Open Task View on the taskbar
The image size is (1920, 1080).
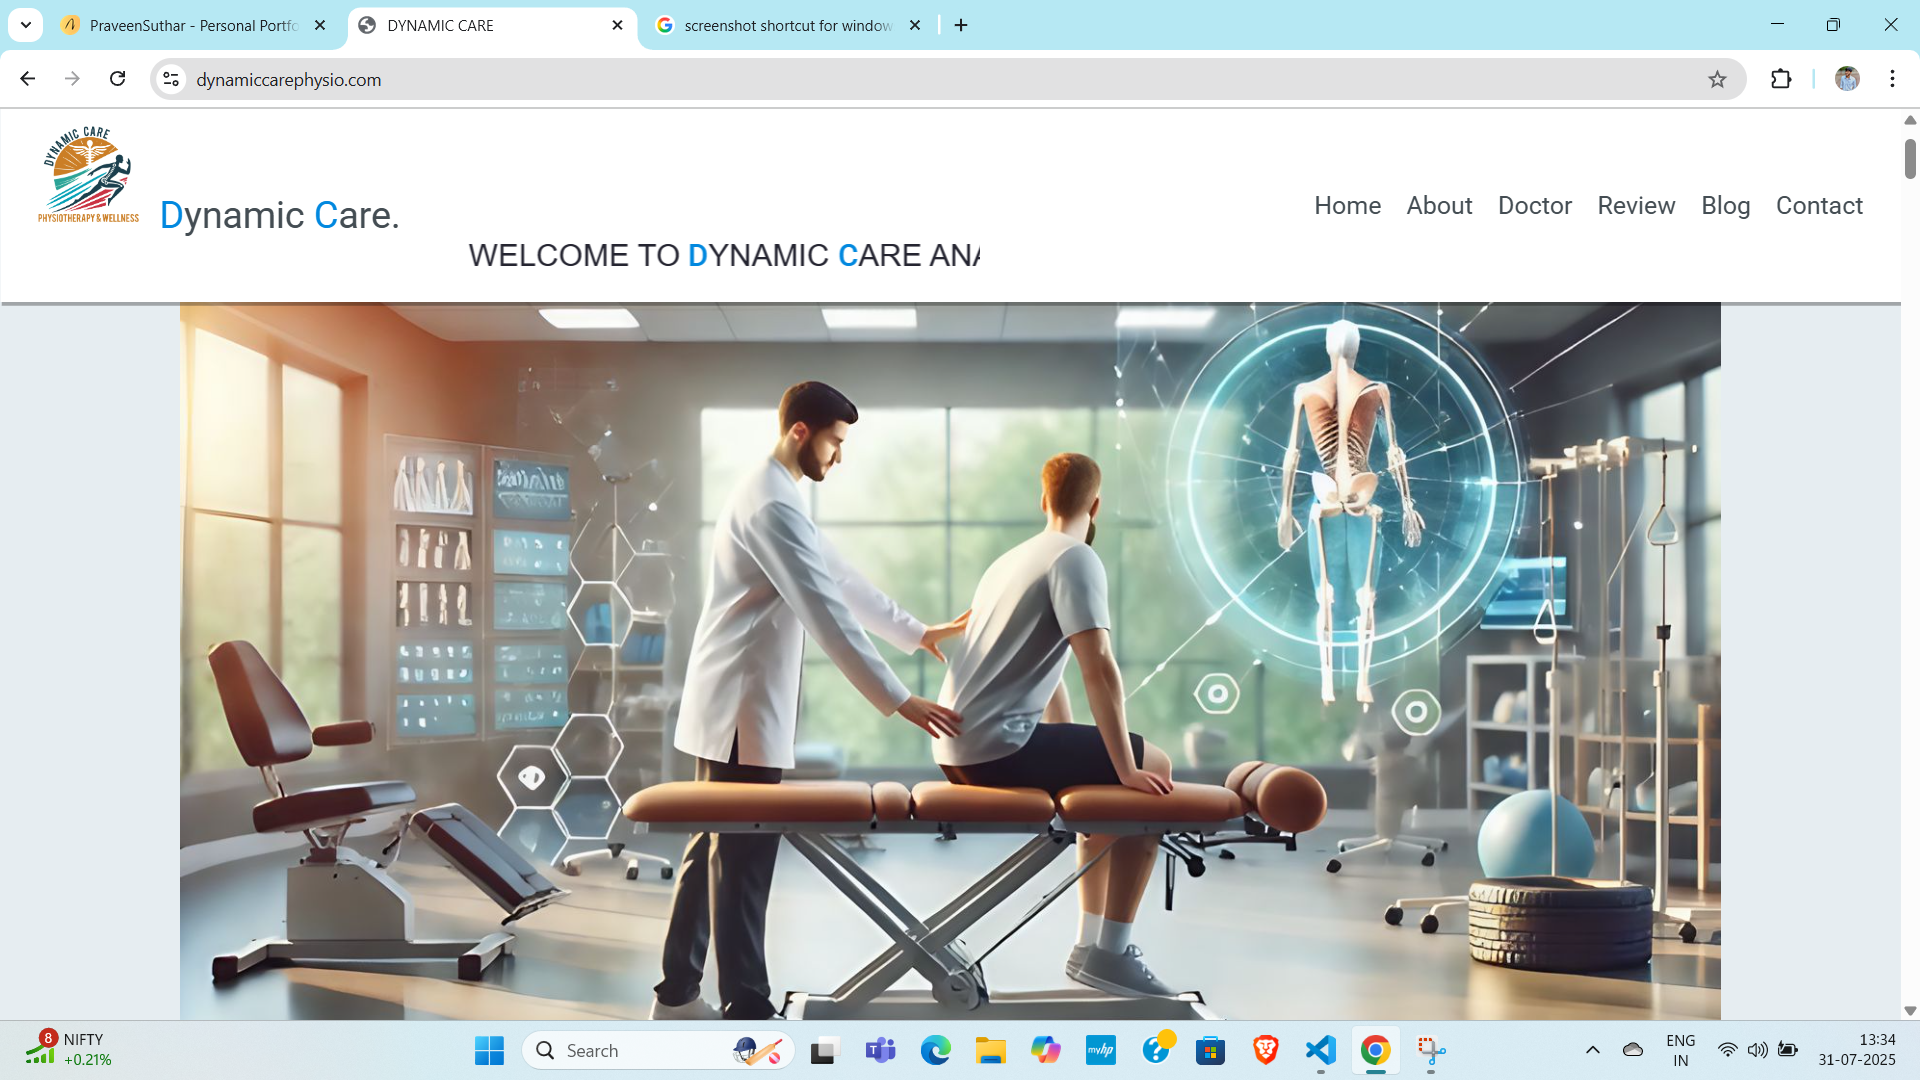tap(824, 1050)
